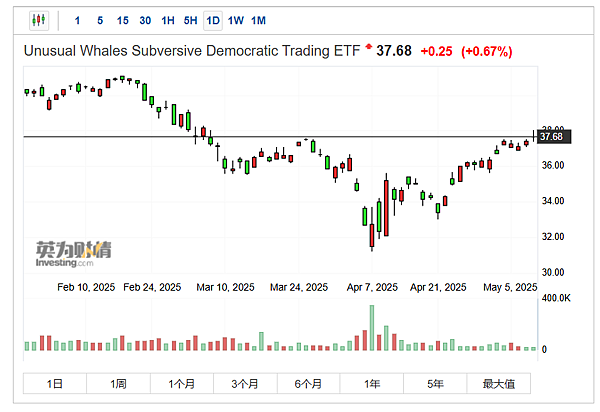The image size is (600, 412).
Task: Click the +0.25 price change value
Action: [436, 51]
